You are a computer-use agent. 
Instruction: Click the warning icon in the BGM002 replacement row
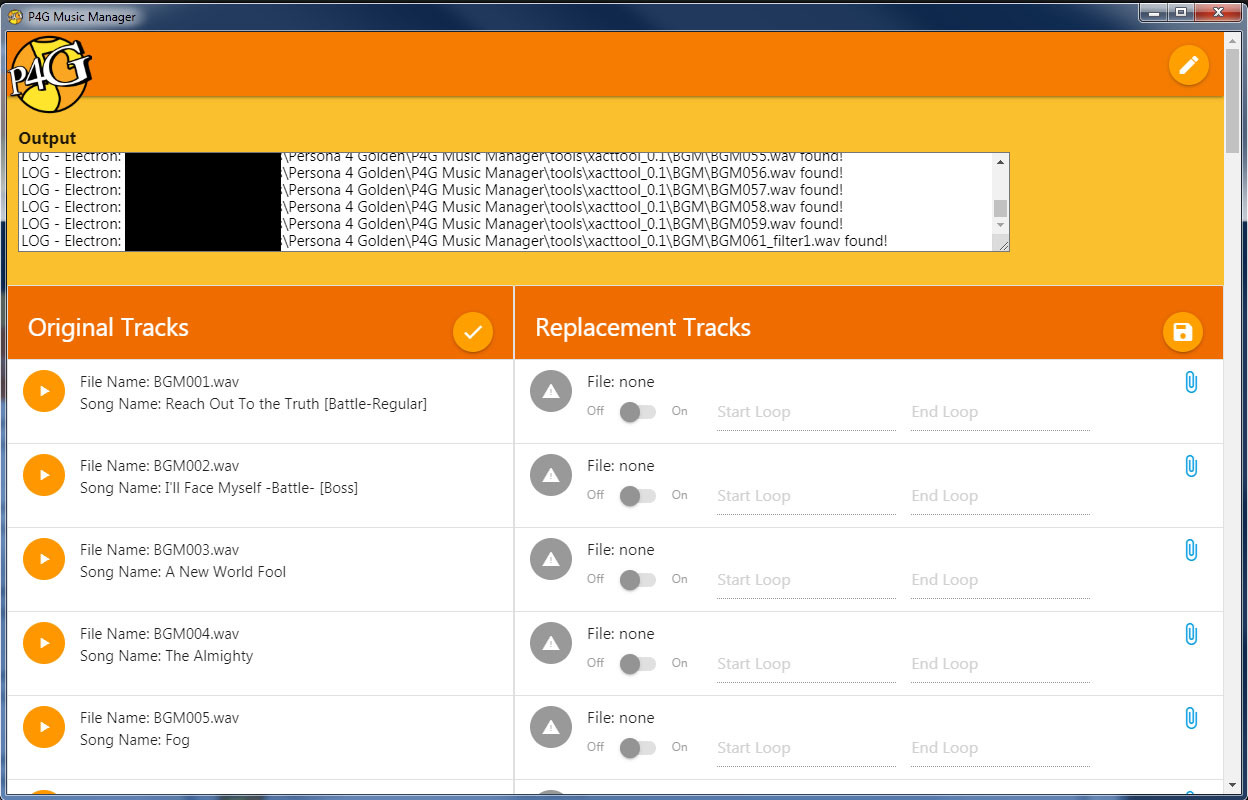point(551,475)
